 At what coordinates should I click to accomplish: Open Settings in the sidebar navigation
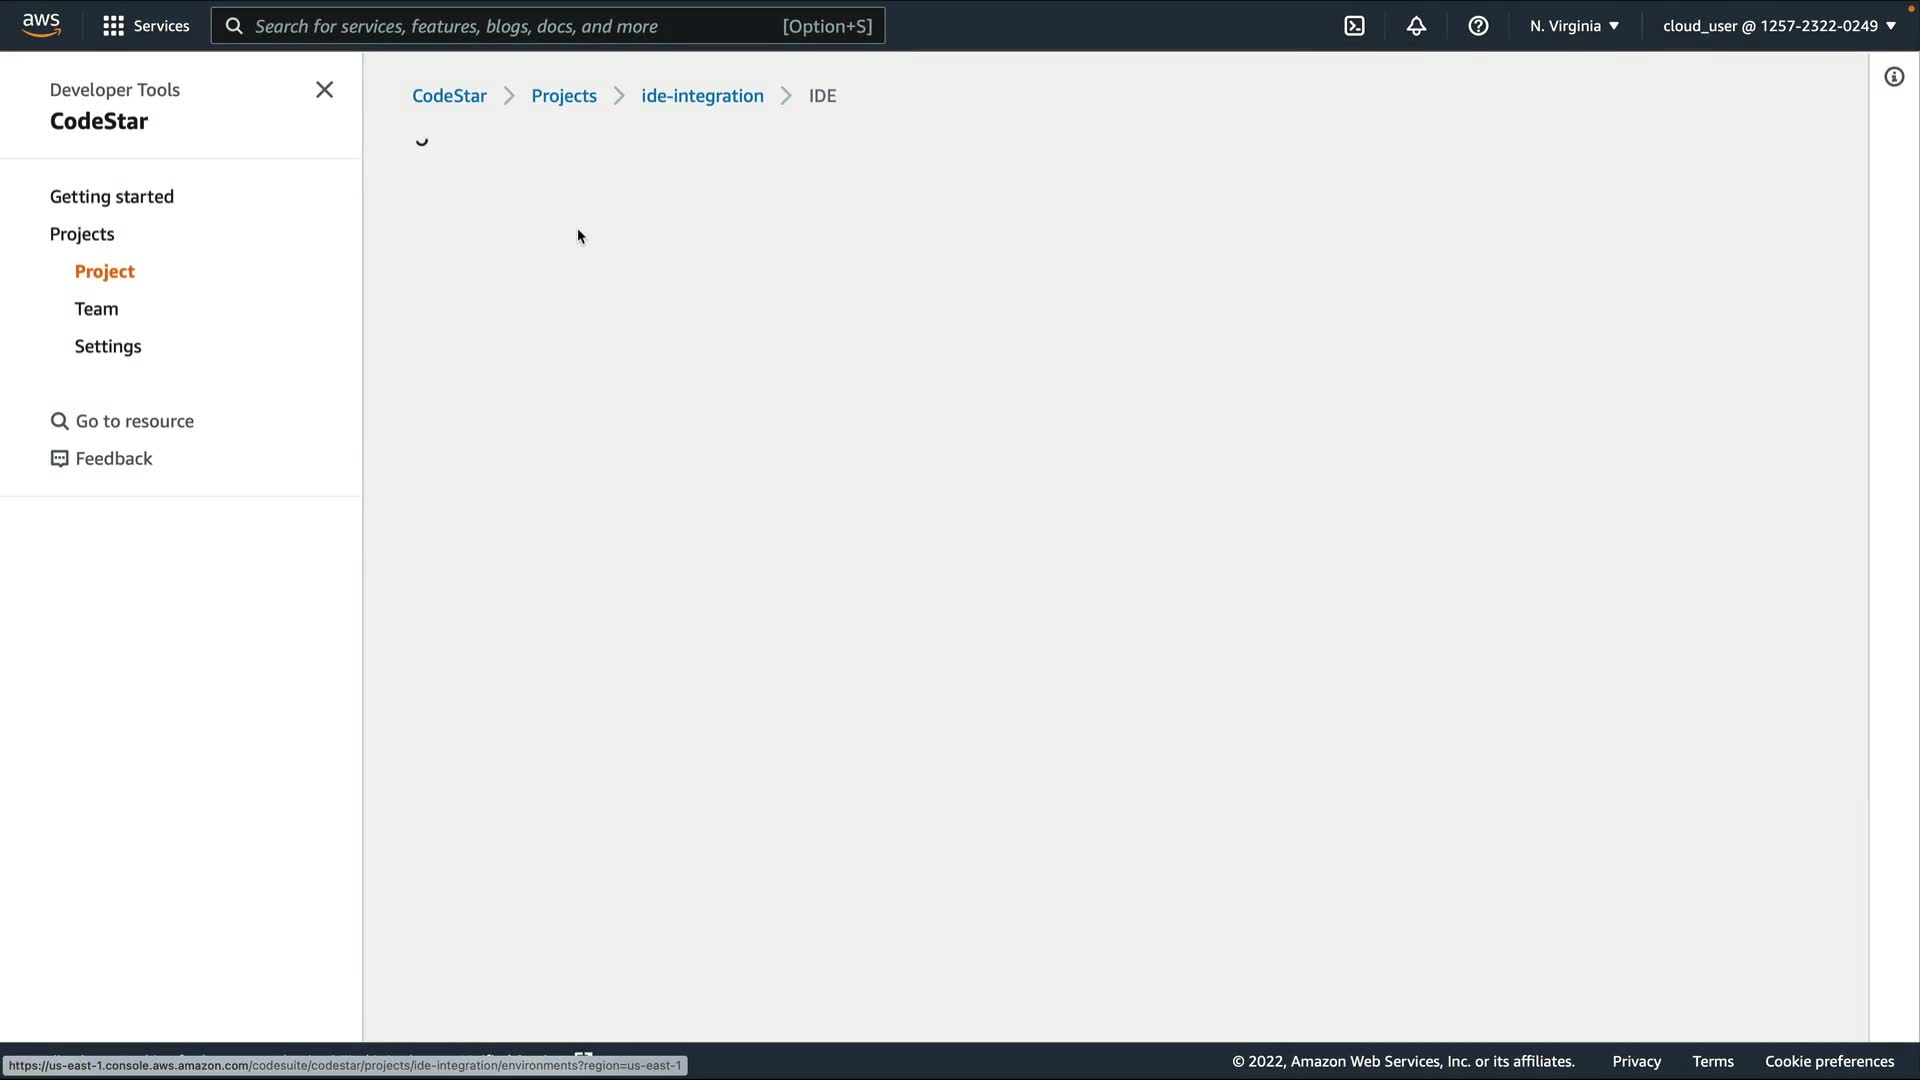point(108,346)
